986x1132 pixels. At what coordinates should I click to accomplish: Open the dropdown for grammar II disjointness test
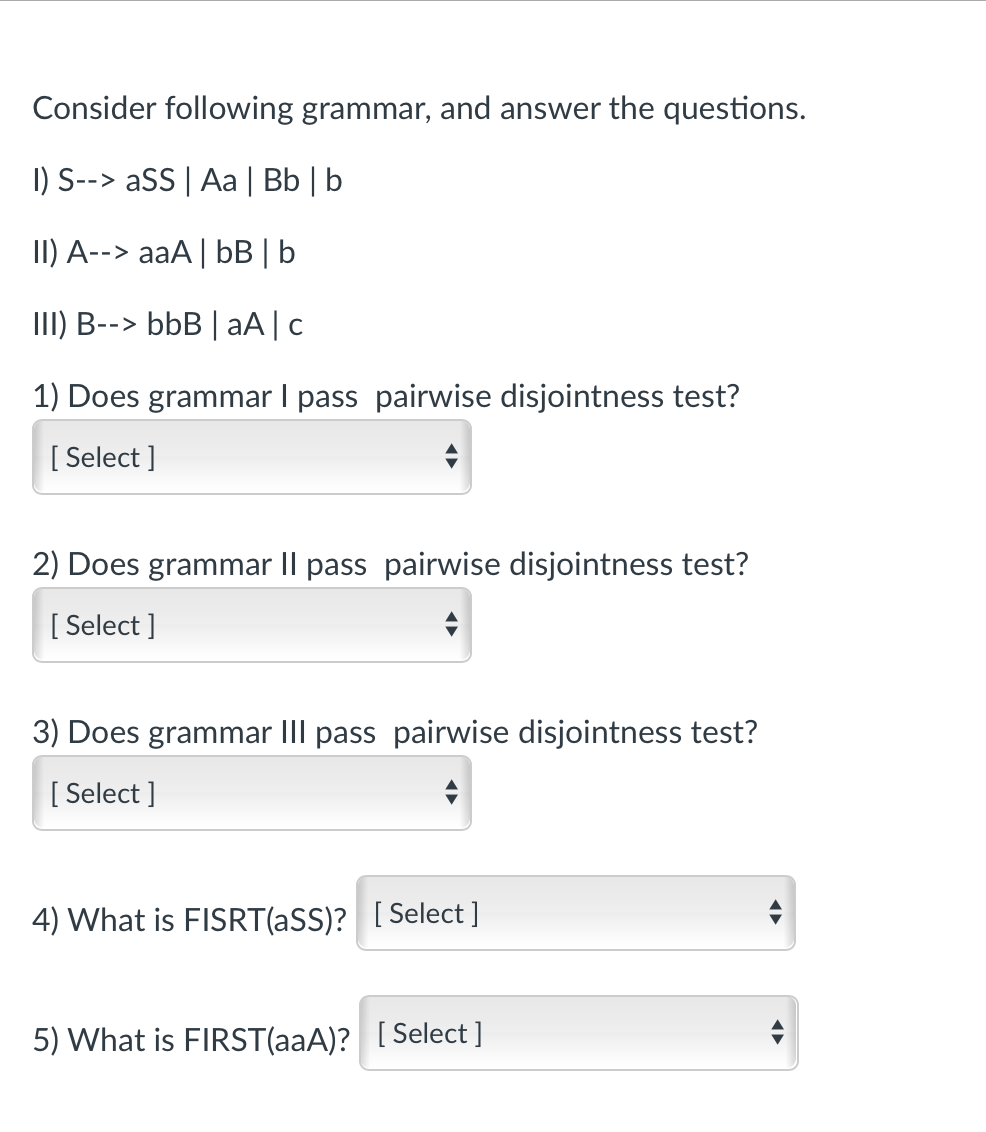coord(250,625)
